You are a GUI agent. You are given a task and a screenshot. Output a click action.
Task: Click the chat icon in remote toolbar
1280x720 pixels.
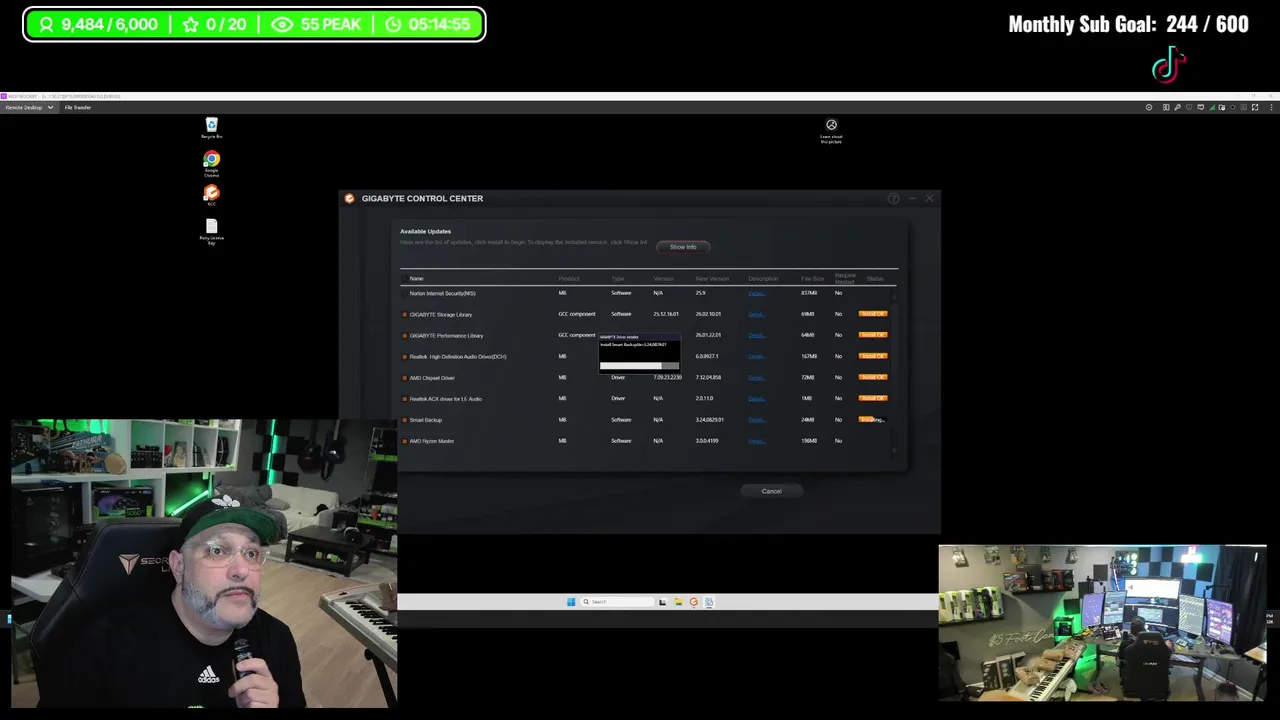click(1200, 107)
